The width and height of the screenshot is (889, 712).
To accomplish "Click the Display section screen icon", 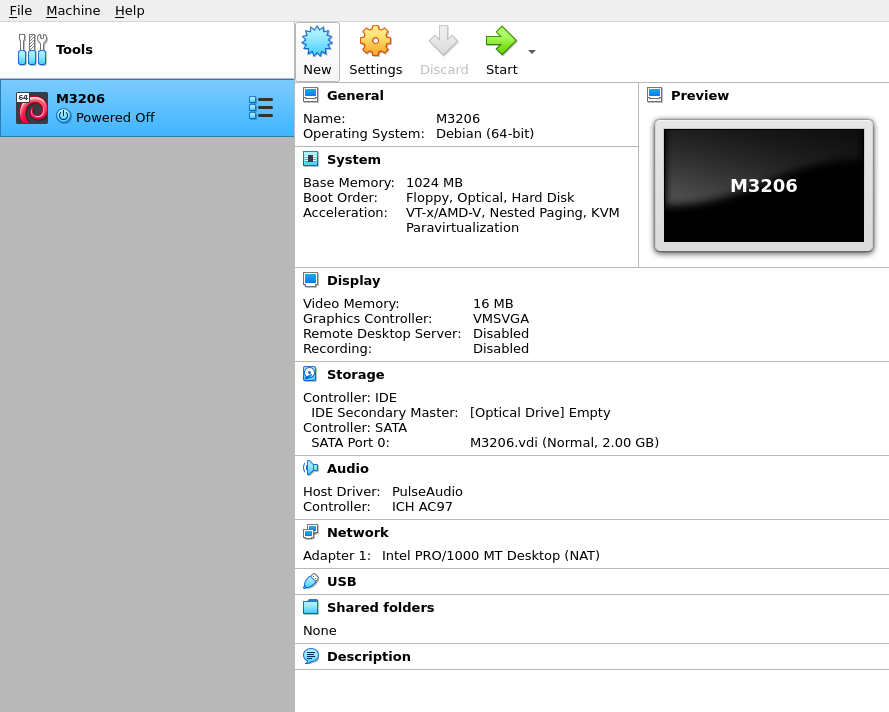I will (x=311, y=280).
